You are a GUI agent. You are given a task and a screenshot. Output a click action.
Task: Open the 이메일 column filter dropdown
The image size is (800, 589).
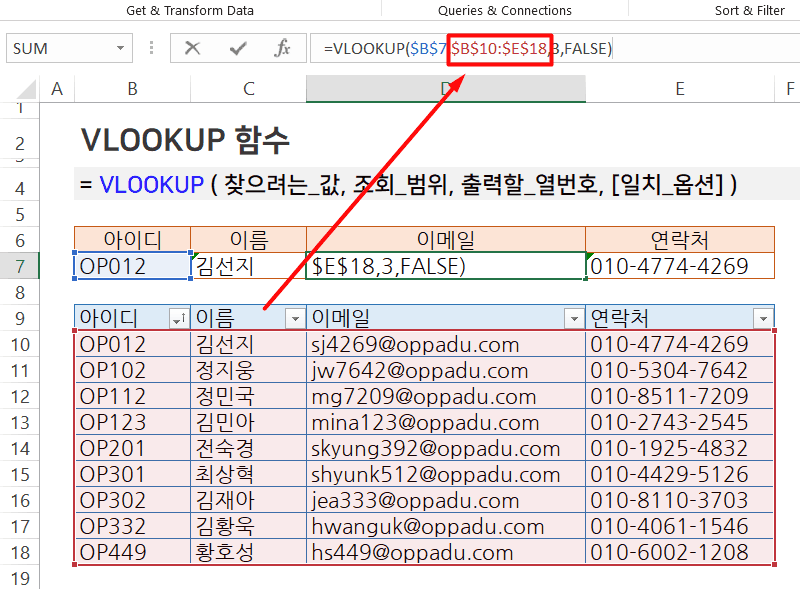(x=574, y=319)
